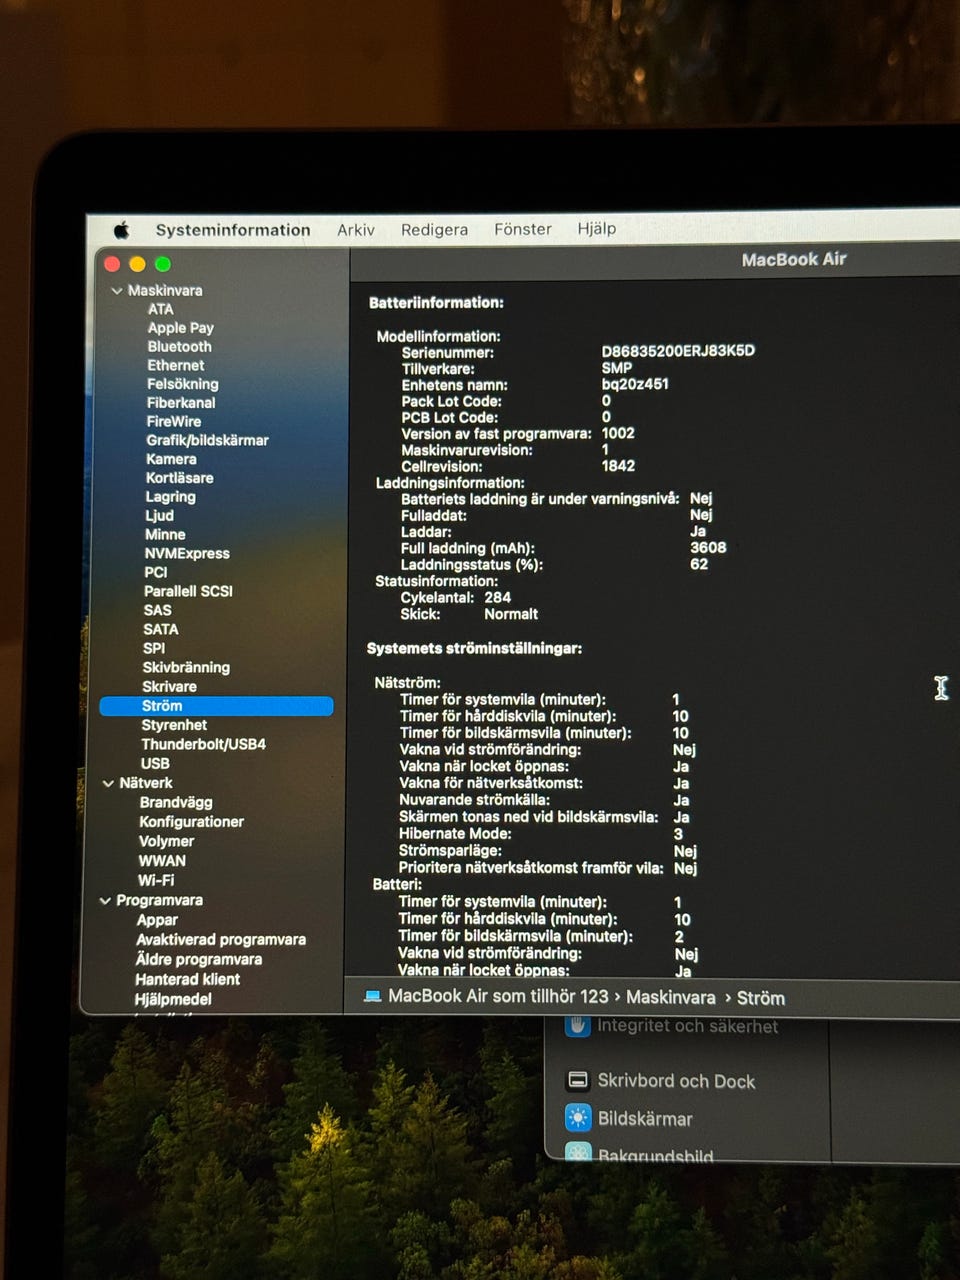This screenshot has height=1280, width=960.
Task: Select Apple Pay in the sidebar
Action: click(180, 328)
